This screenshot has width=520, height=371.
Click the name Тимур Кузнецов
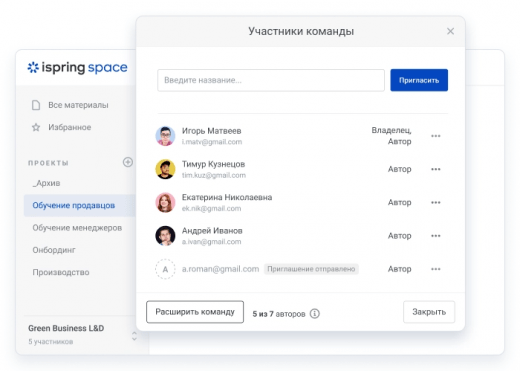213,164
